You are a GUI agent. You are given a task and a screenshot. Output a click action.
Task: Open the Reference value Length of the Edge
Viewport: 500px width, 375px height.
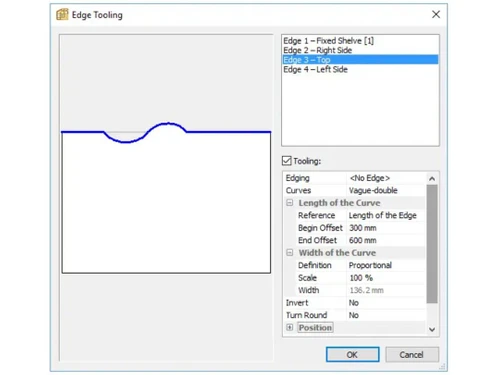click(x=386, y=215)
